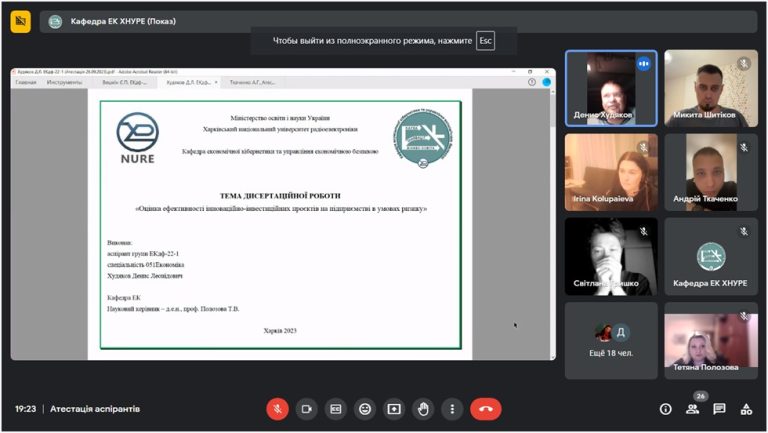Turn on the camera button

click(307, 409)
